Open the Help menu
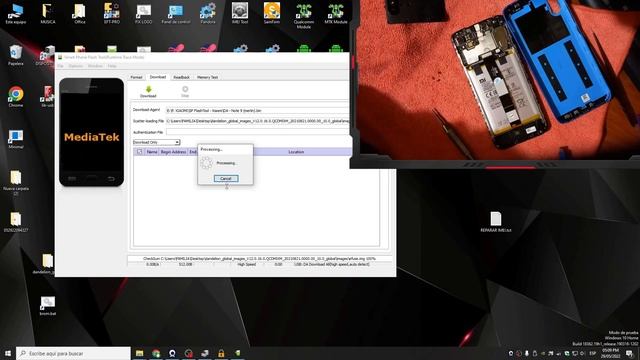Image resolution: width=640 pixels, height=360 pixels. [x=112, y=66]
